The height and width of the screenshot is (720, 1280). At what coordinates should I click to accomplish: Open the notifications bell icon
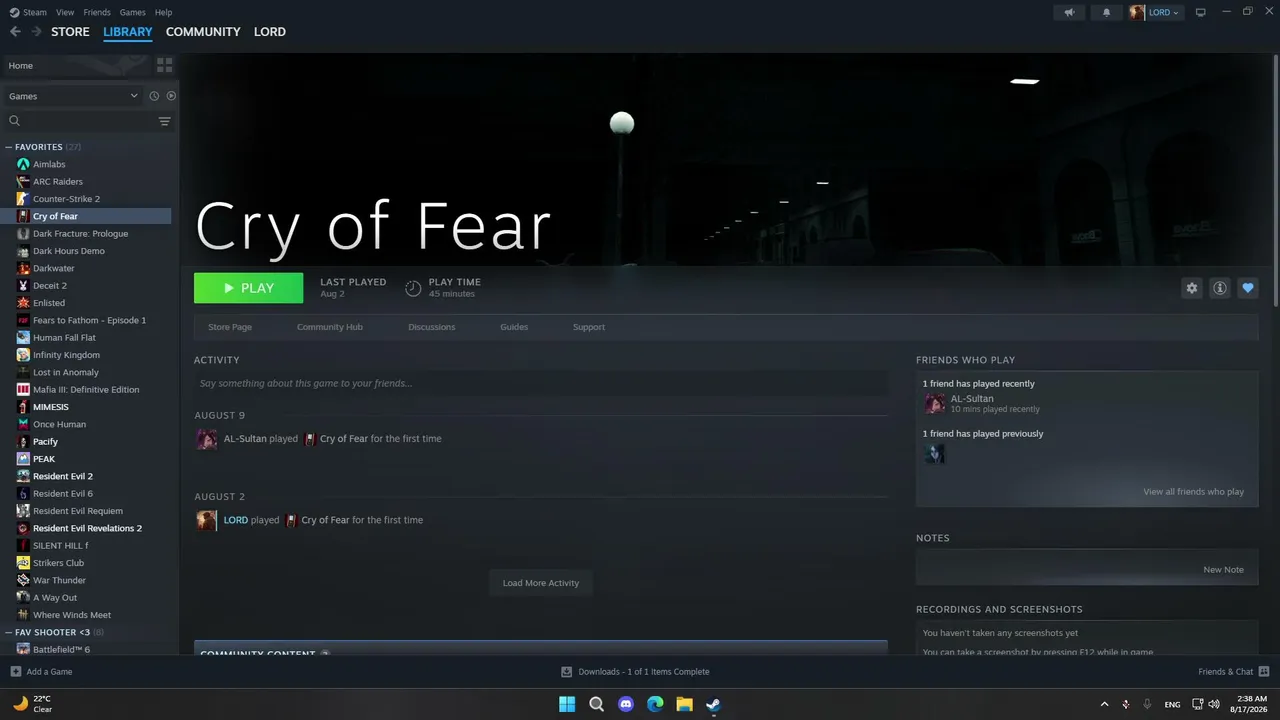click(x=1106, y=12)
